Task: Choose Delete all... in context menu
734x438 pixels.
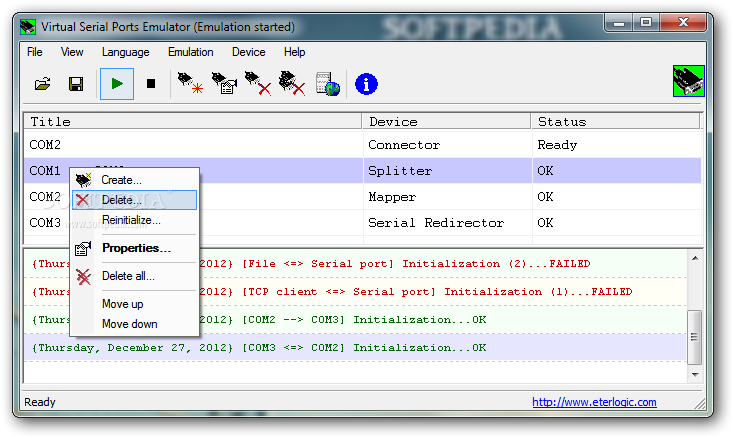Action: tap(134, 276)
